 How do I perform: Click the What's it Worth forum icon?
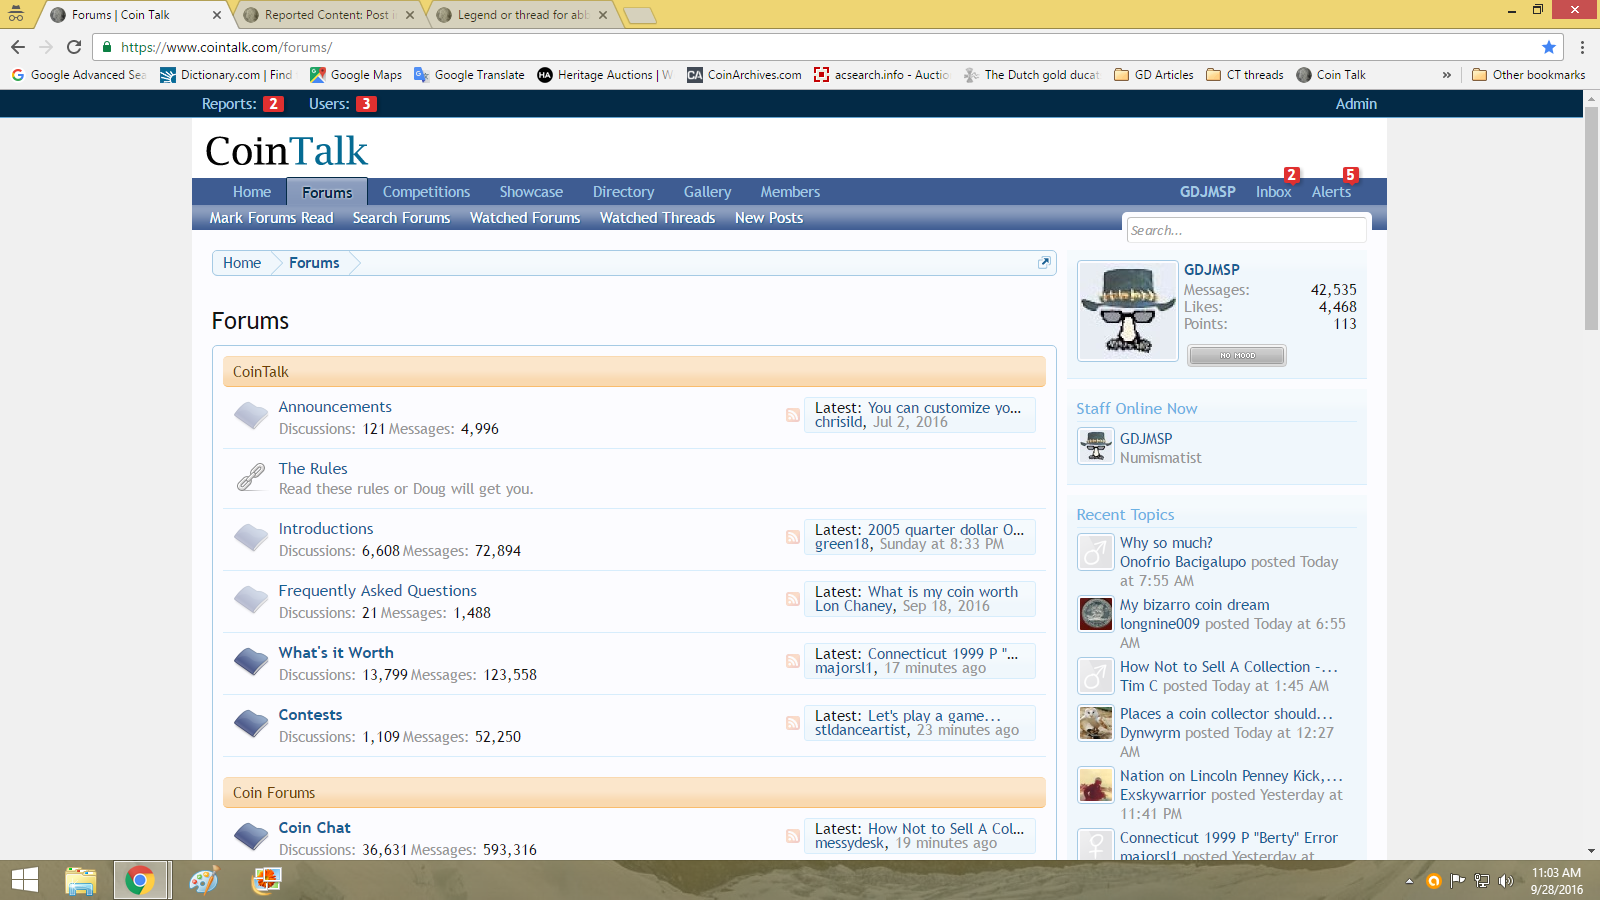(x=251, y=662)
